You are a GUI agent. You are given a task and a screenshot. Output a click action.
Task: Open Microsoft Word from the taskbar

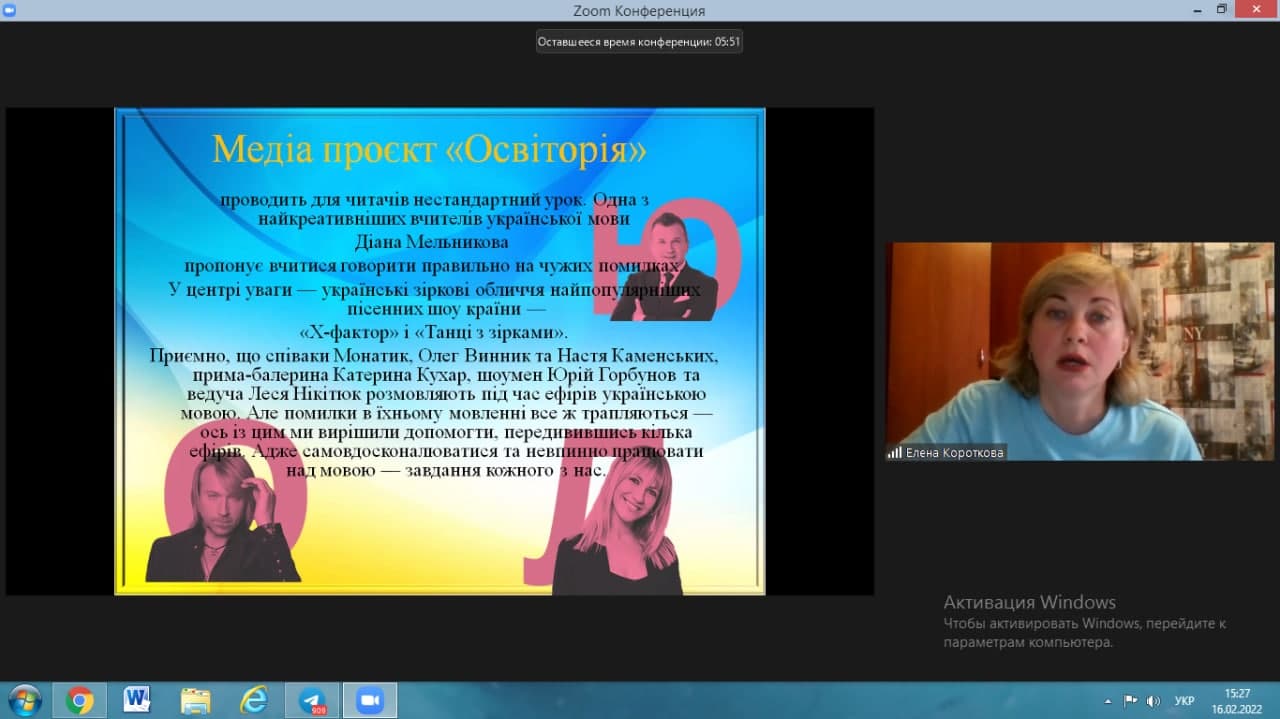tap(137, 700)
